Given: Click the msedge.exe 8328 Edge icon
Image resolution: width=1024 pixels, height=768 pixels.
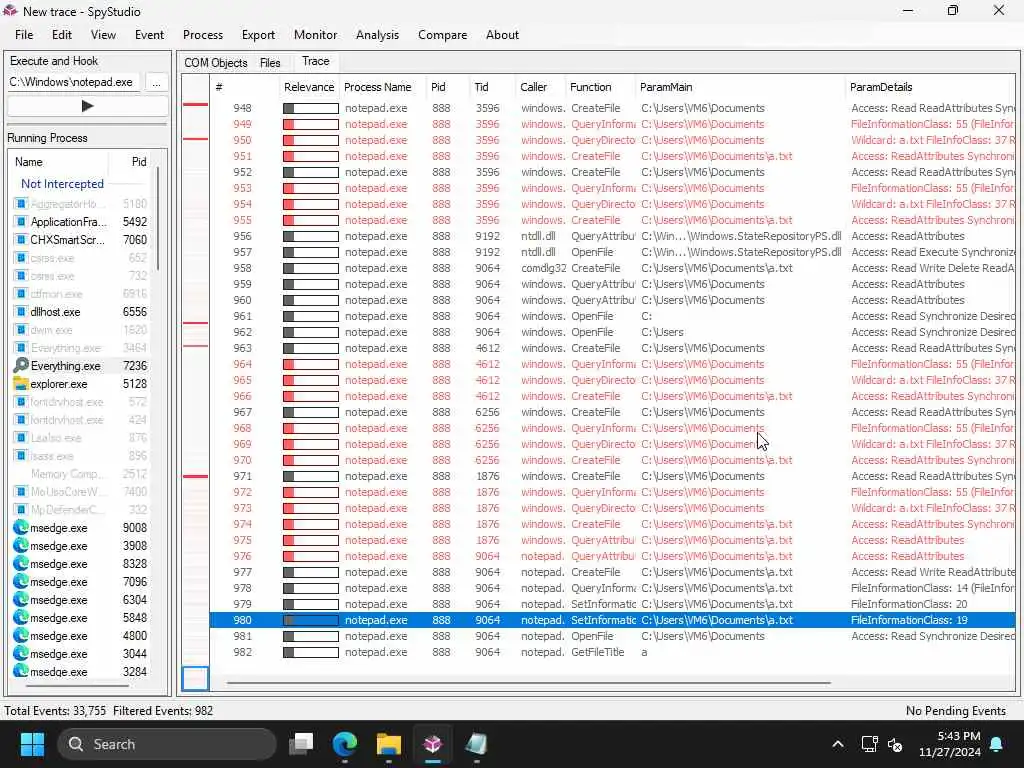Looking at the screenshot, I should pyautogui.click(x=21, y=564).
